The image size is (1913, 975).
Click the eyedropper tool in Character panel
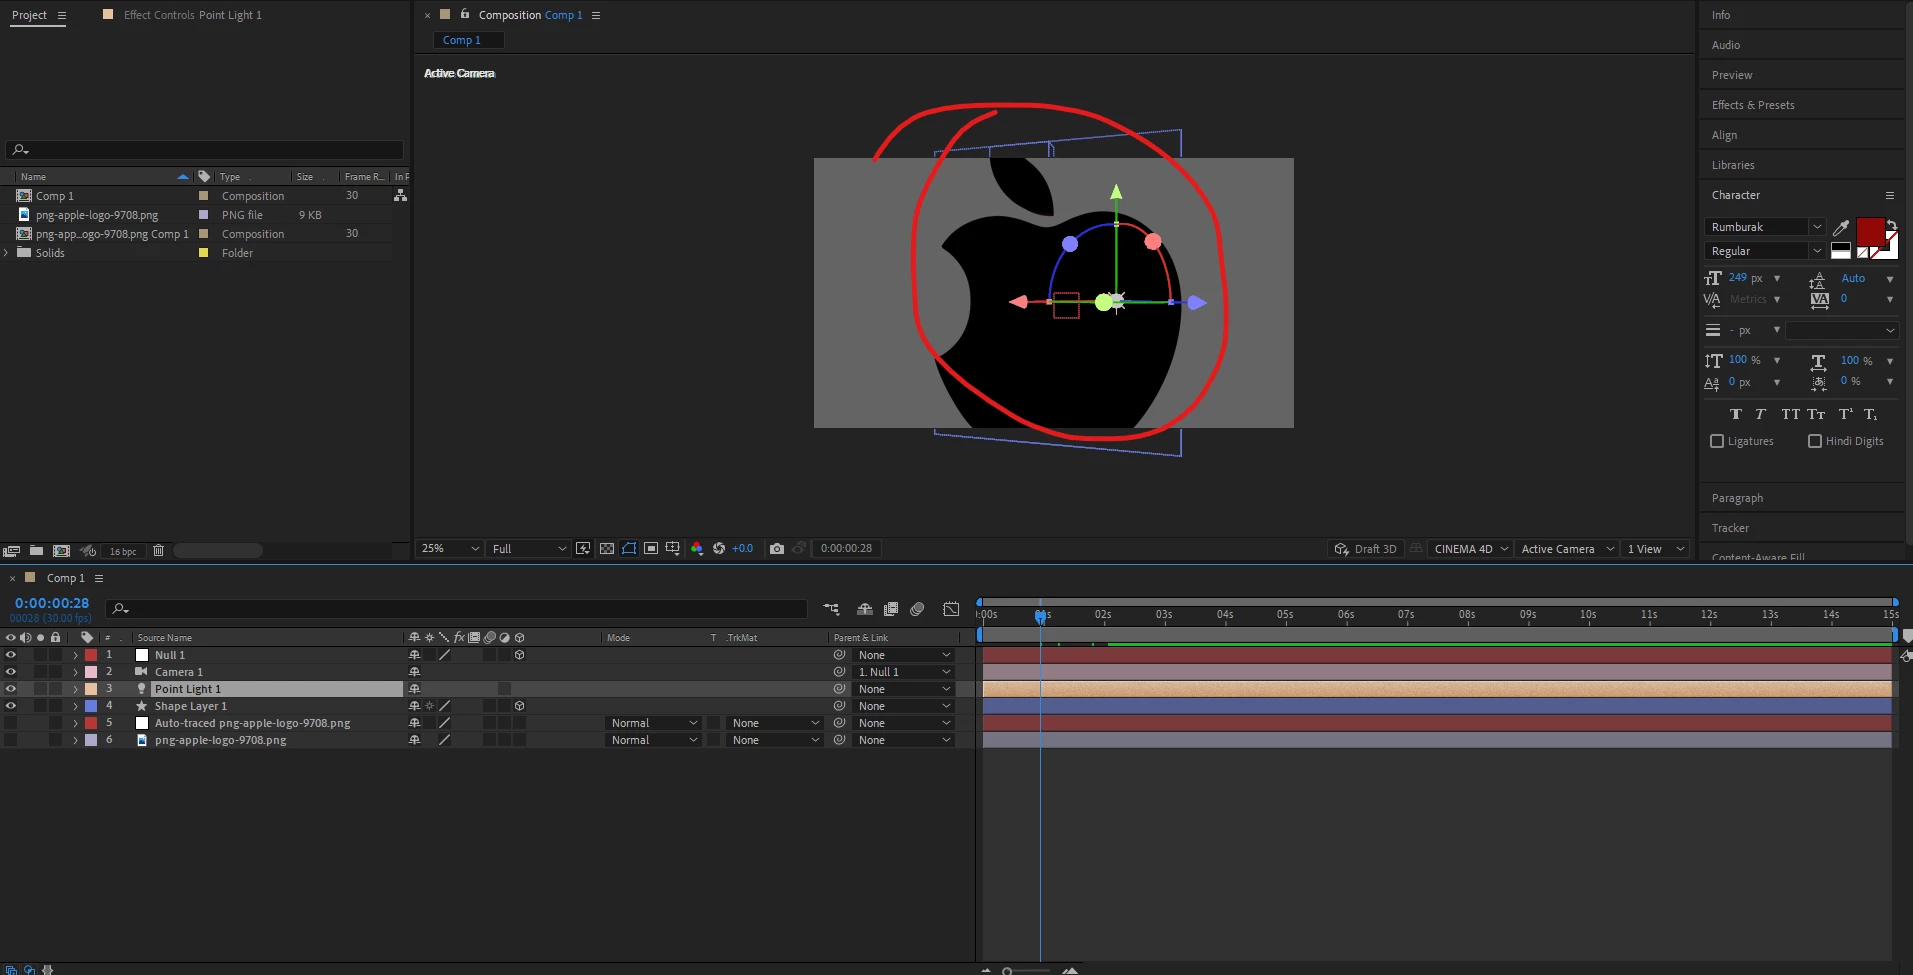[x=1841, y=228]
